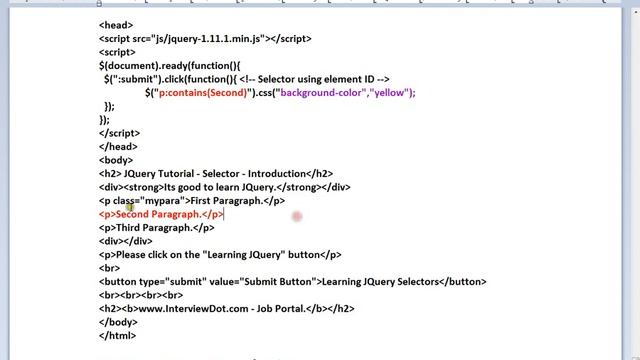Click the purple "background-color" text
Screen dimensions: 640x360
click(321, 93)
